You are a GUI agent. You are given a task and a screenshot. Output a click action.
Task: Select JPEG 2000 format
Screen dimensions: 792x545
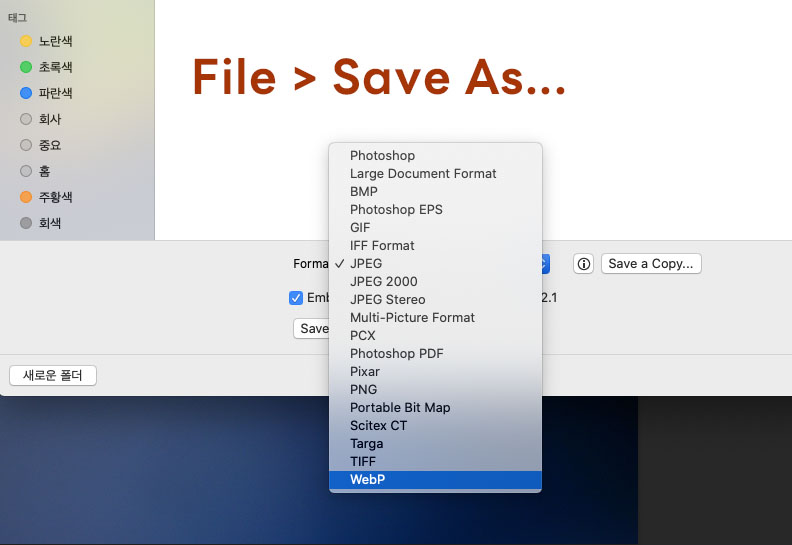click(x=435, y=282)
